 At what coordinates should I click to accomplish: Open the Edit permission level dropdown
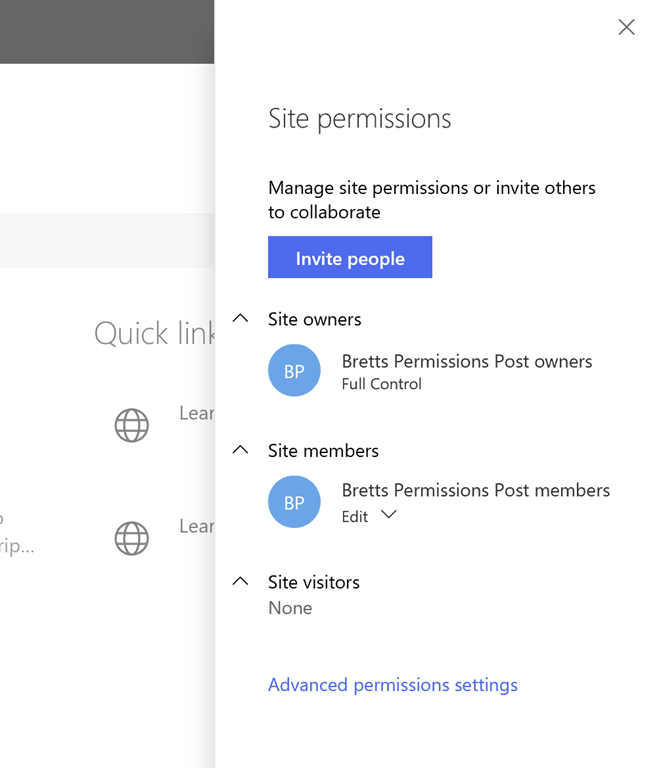coord(389,516)
